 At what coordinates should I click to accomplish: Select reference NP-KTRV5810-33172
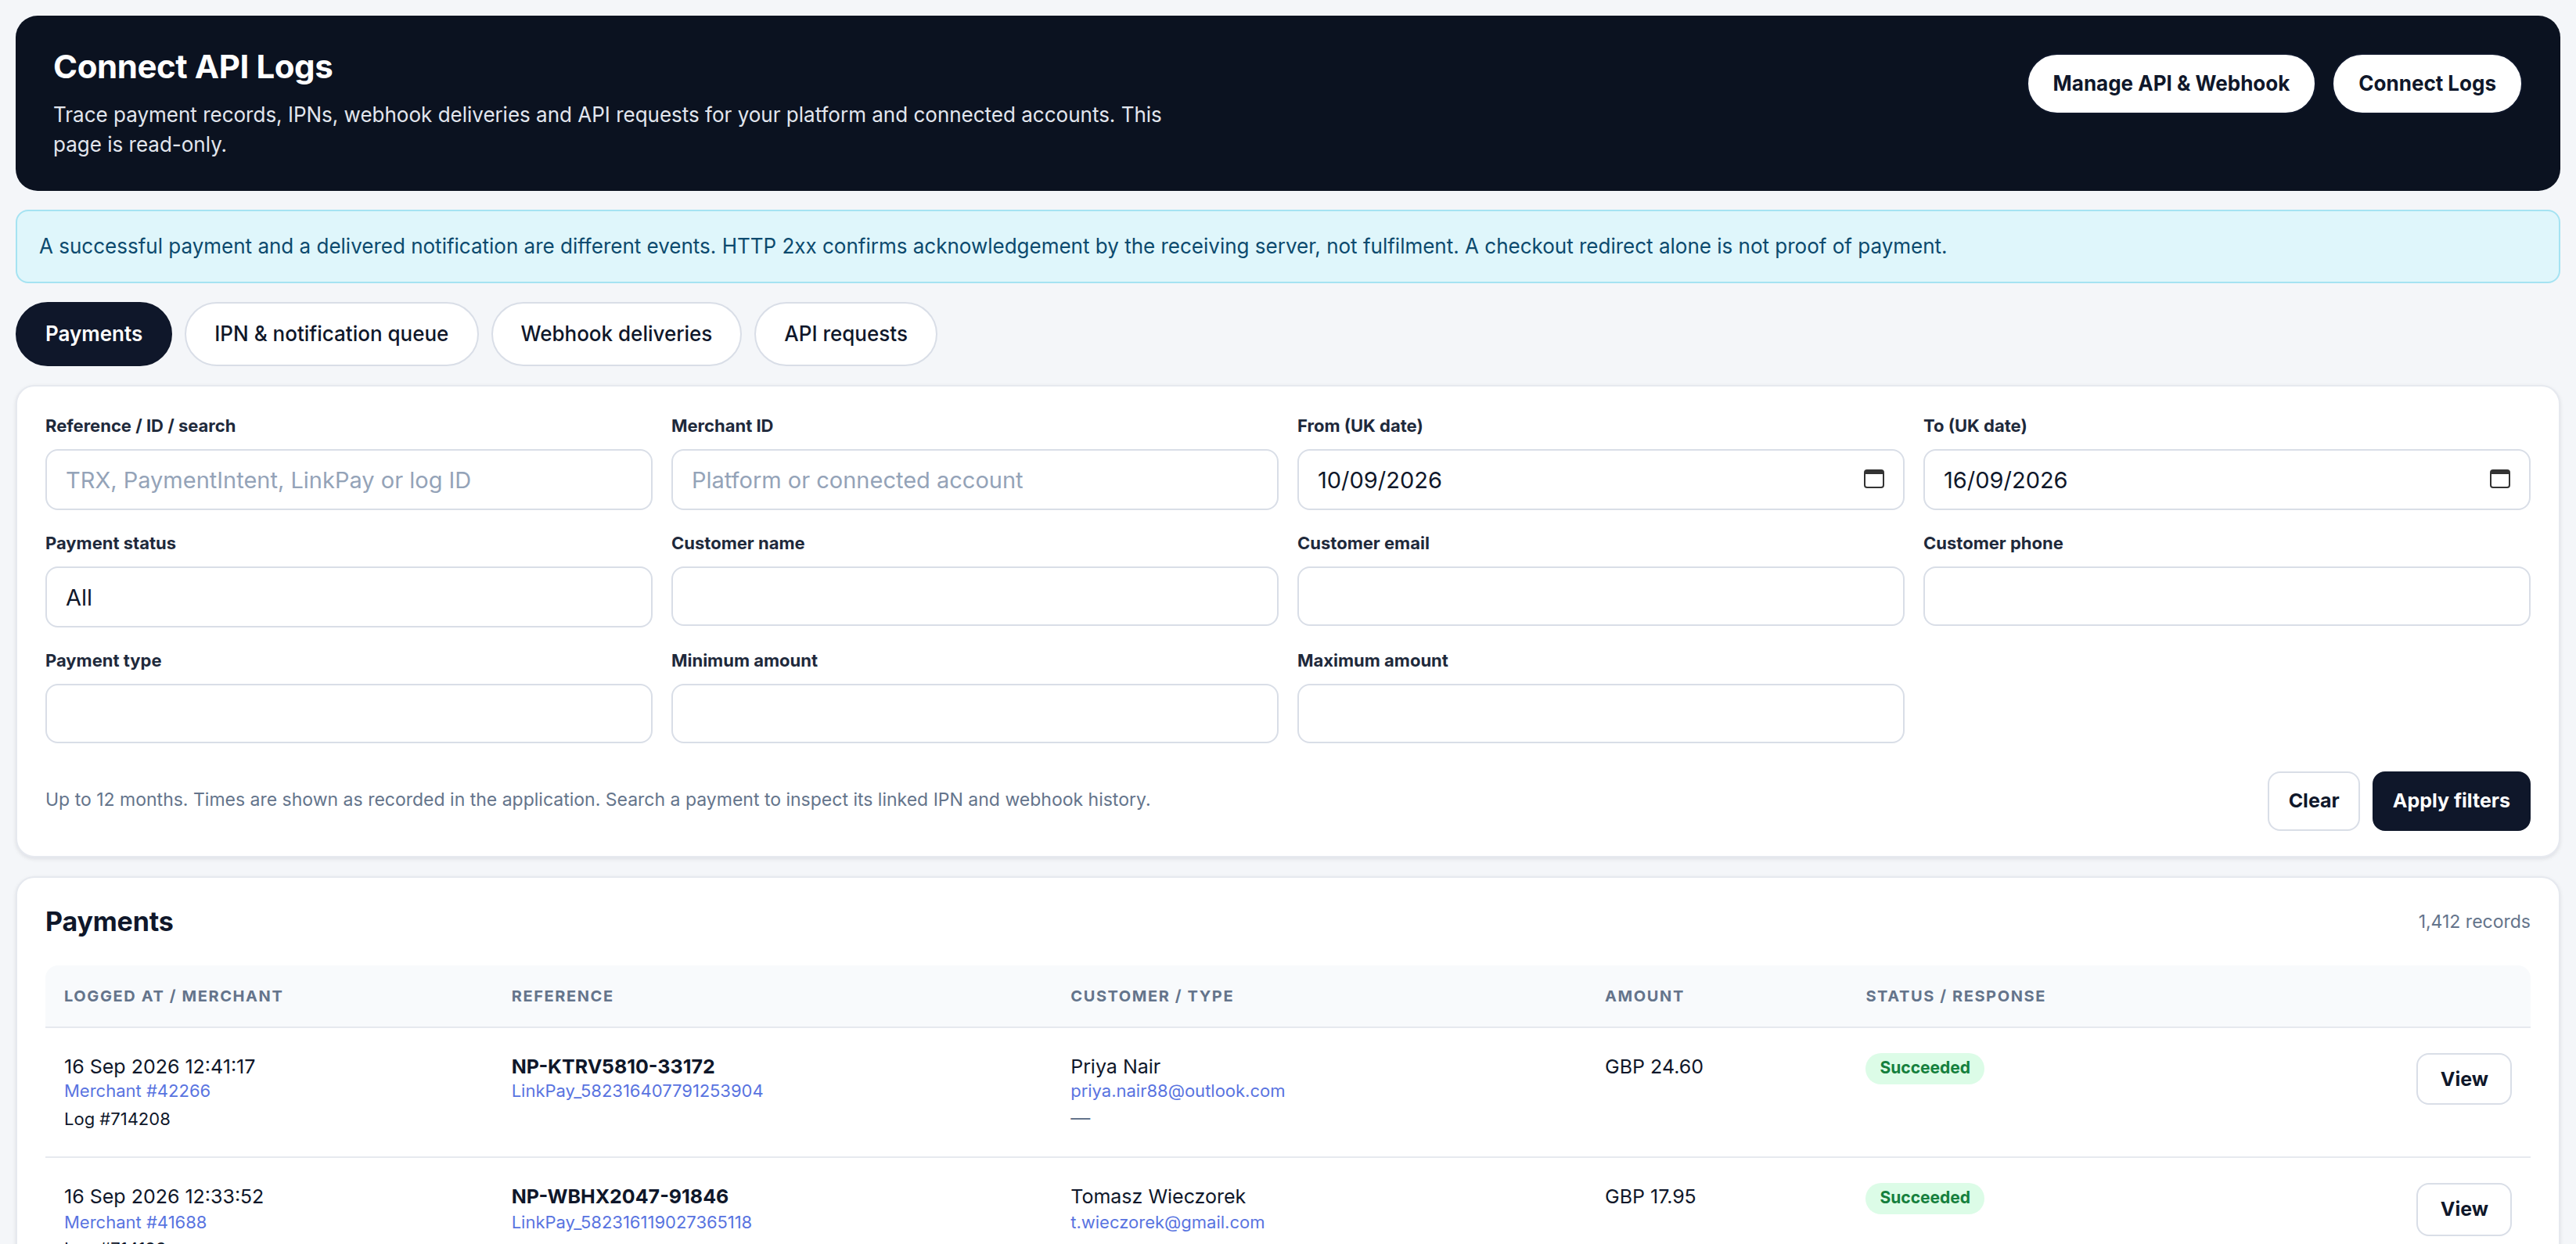coord(613,1066)
